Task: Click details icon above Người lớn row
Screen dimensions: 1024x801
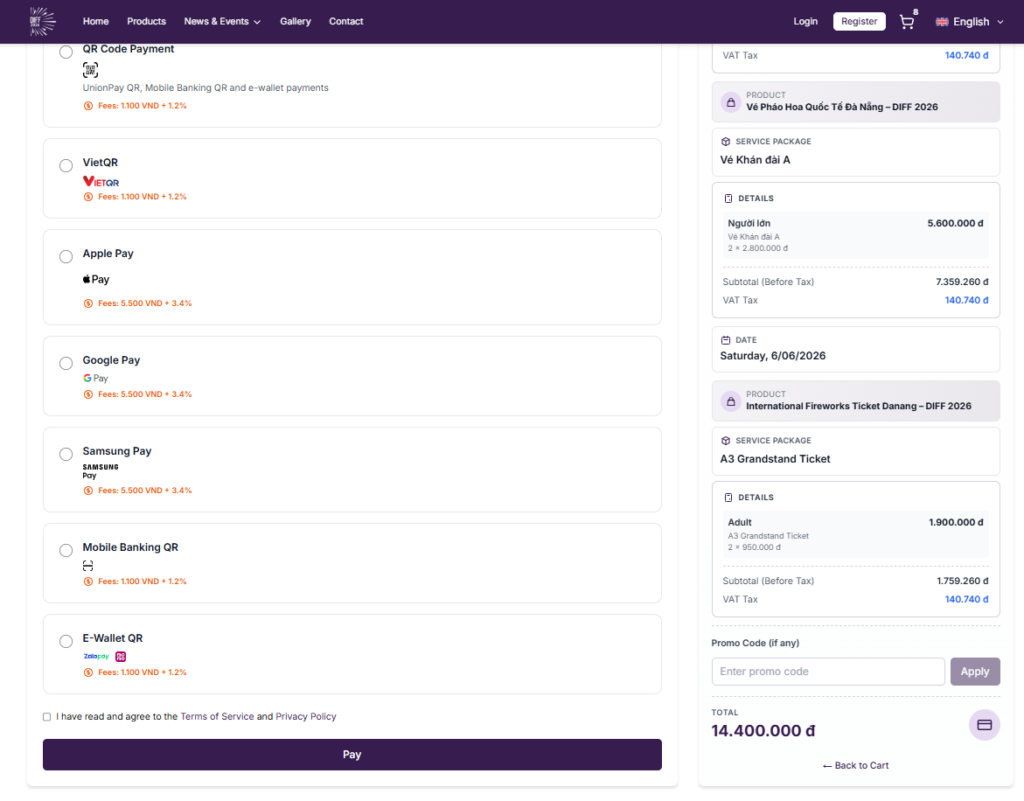Action: tap(728, 198)
